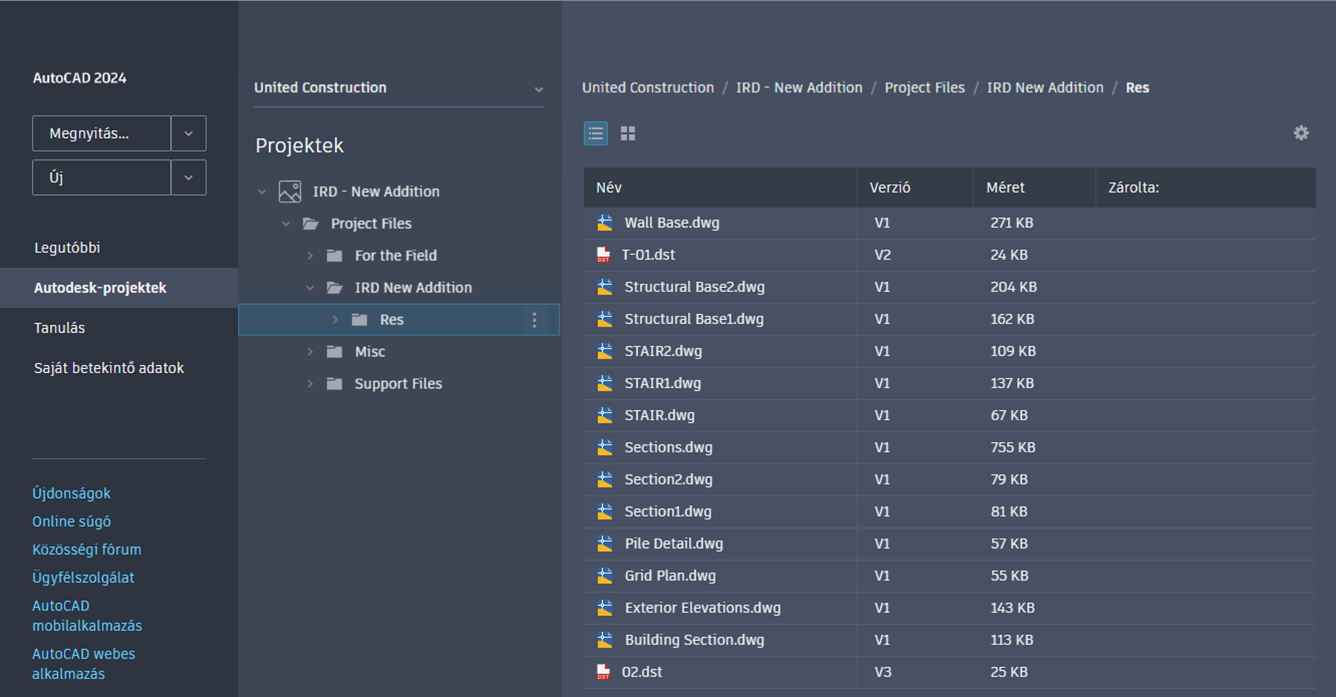Screen dimensions: 1336x697
Task: Select the Autodesk-projektek section
Action: point(119,287)
